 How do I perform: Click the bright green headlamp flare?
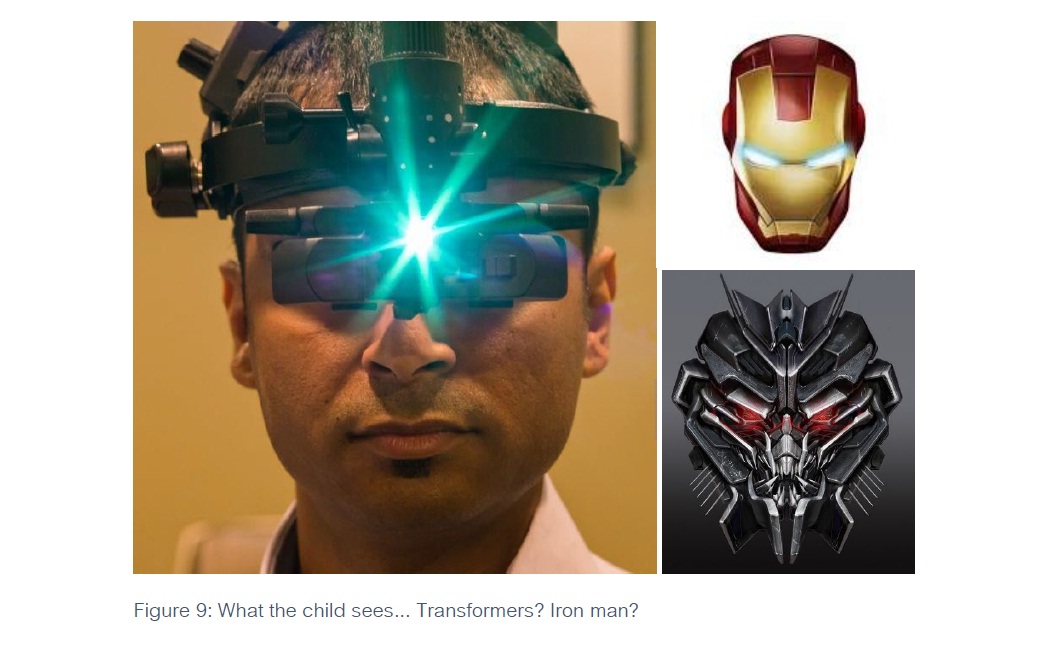(x=419, y=236)
